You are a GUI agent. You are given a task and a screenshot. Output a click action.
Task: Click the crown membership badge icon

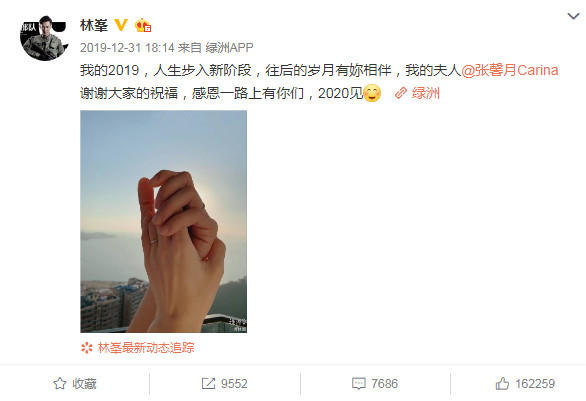(143, 25)
